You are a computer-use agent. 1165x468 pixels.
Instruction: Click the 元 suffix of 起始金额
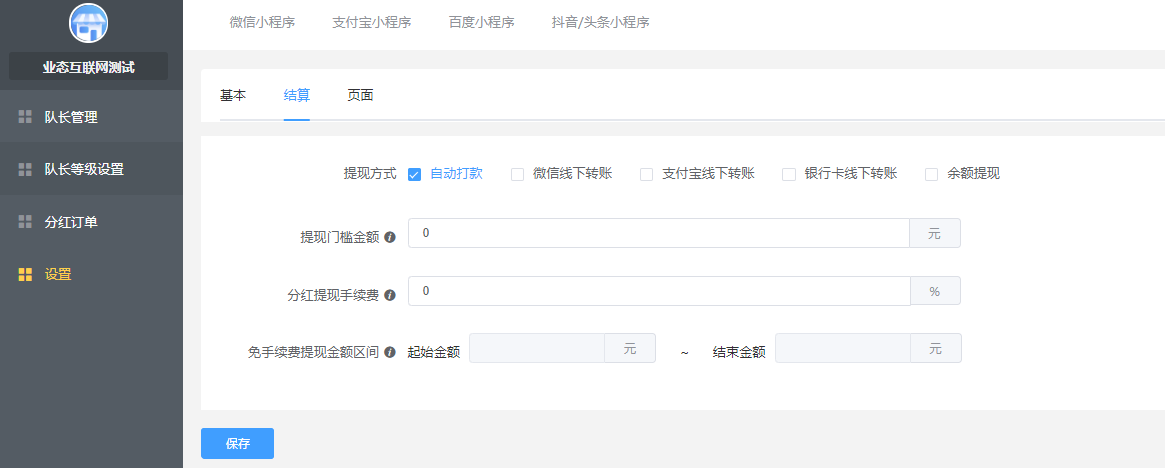[x=630, y=348]
